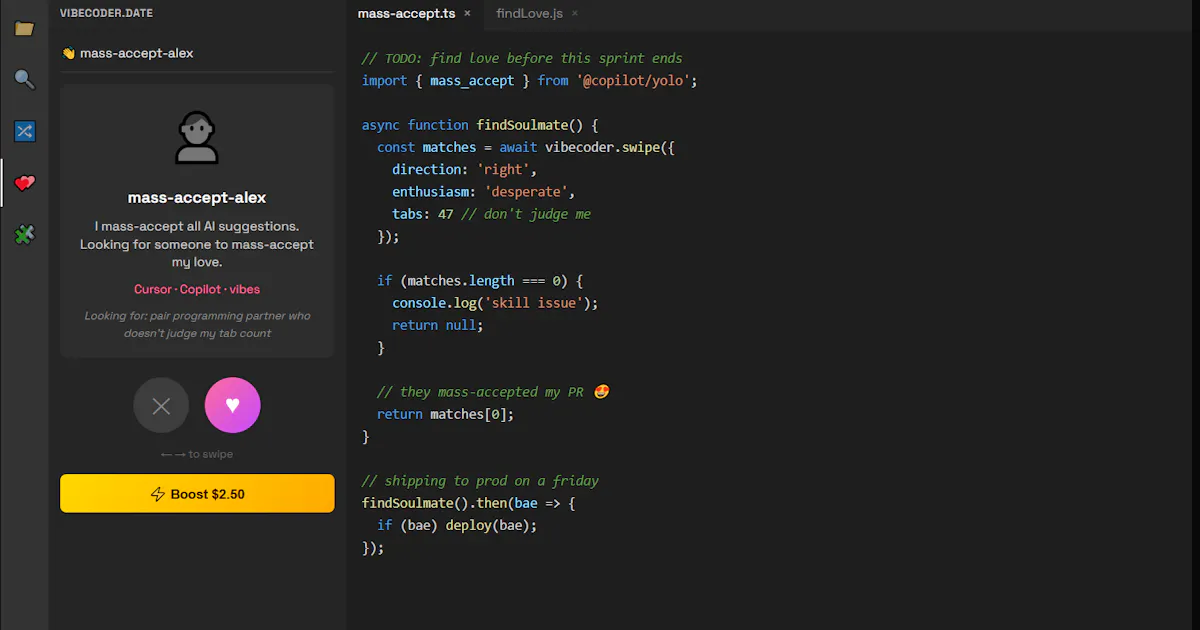Click the Boost $2.50 button

coord(197,494)
